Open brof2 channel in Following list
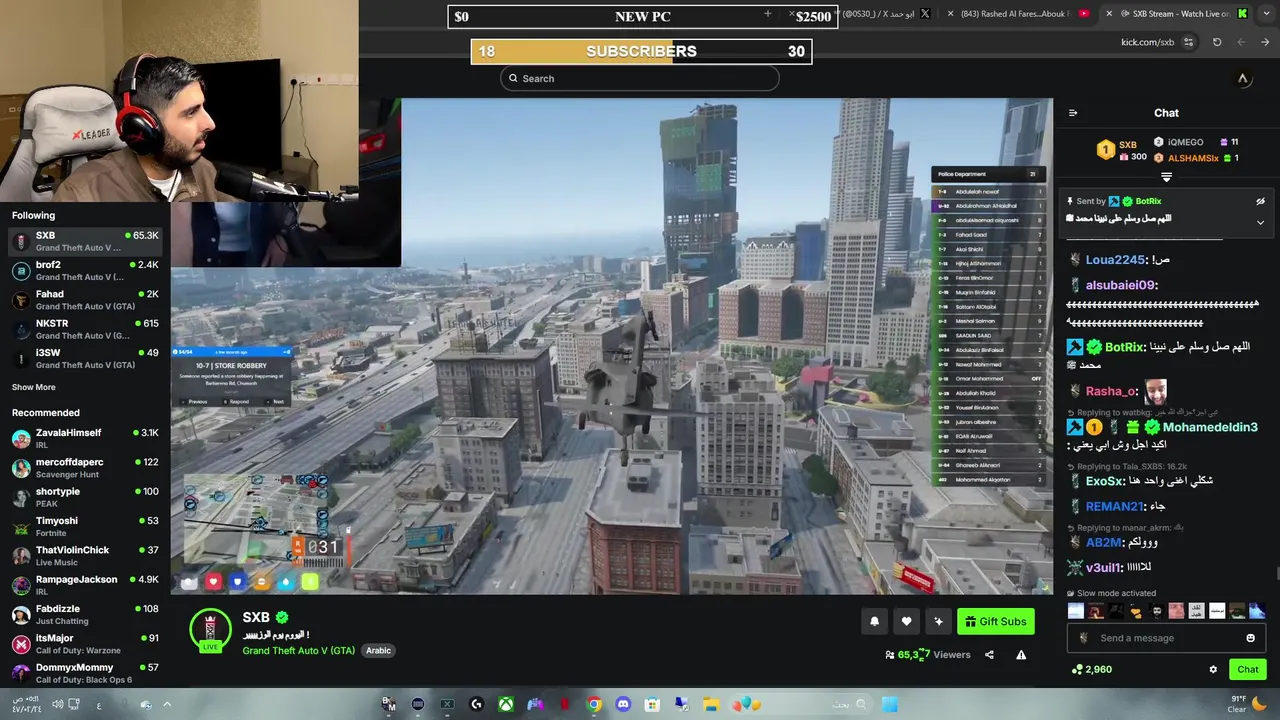The width and height of the screenshot is (1280, 720). pyautogui.click(x=85, y=270)
